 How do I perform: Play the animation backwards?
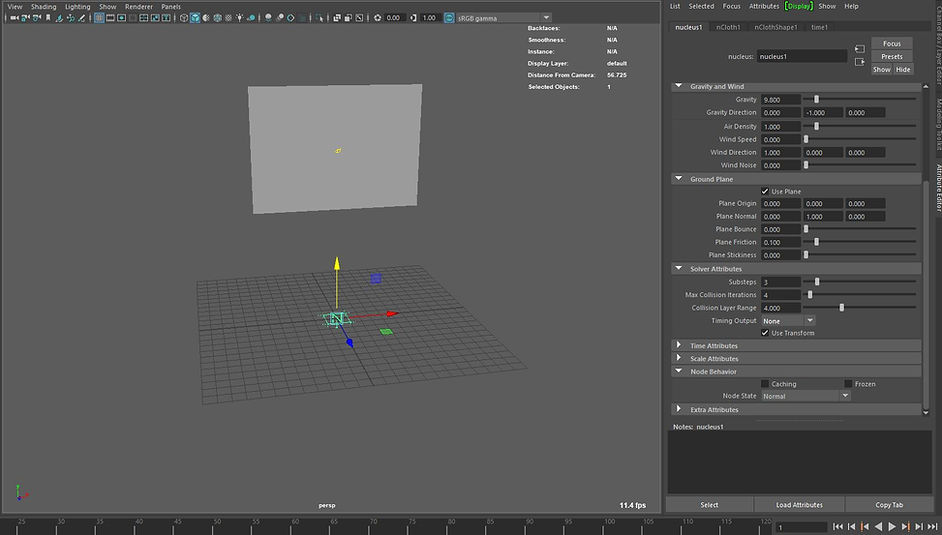point(878,527)
